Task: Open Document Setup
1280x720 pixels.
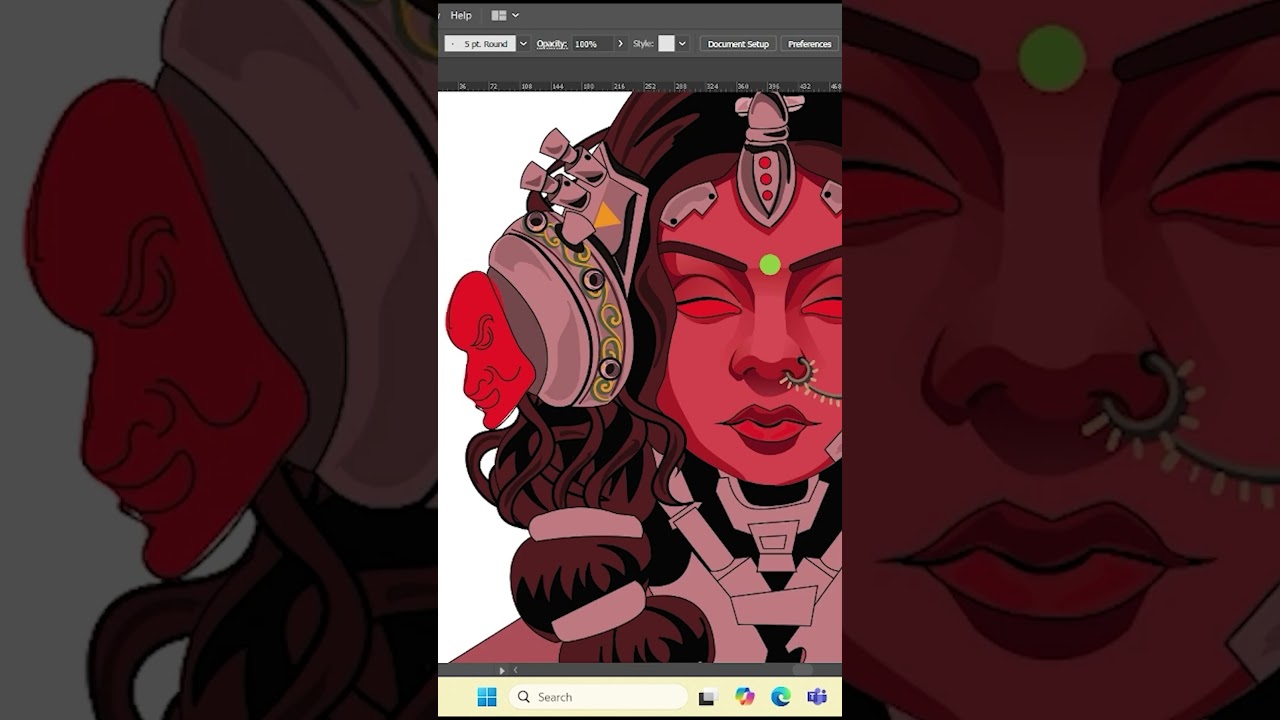Action: coord(738,44)
